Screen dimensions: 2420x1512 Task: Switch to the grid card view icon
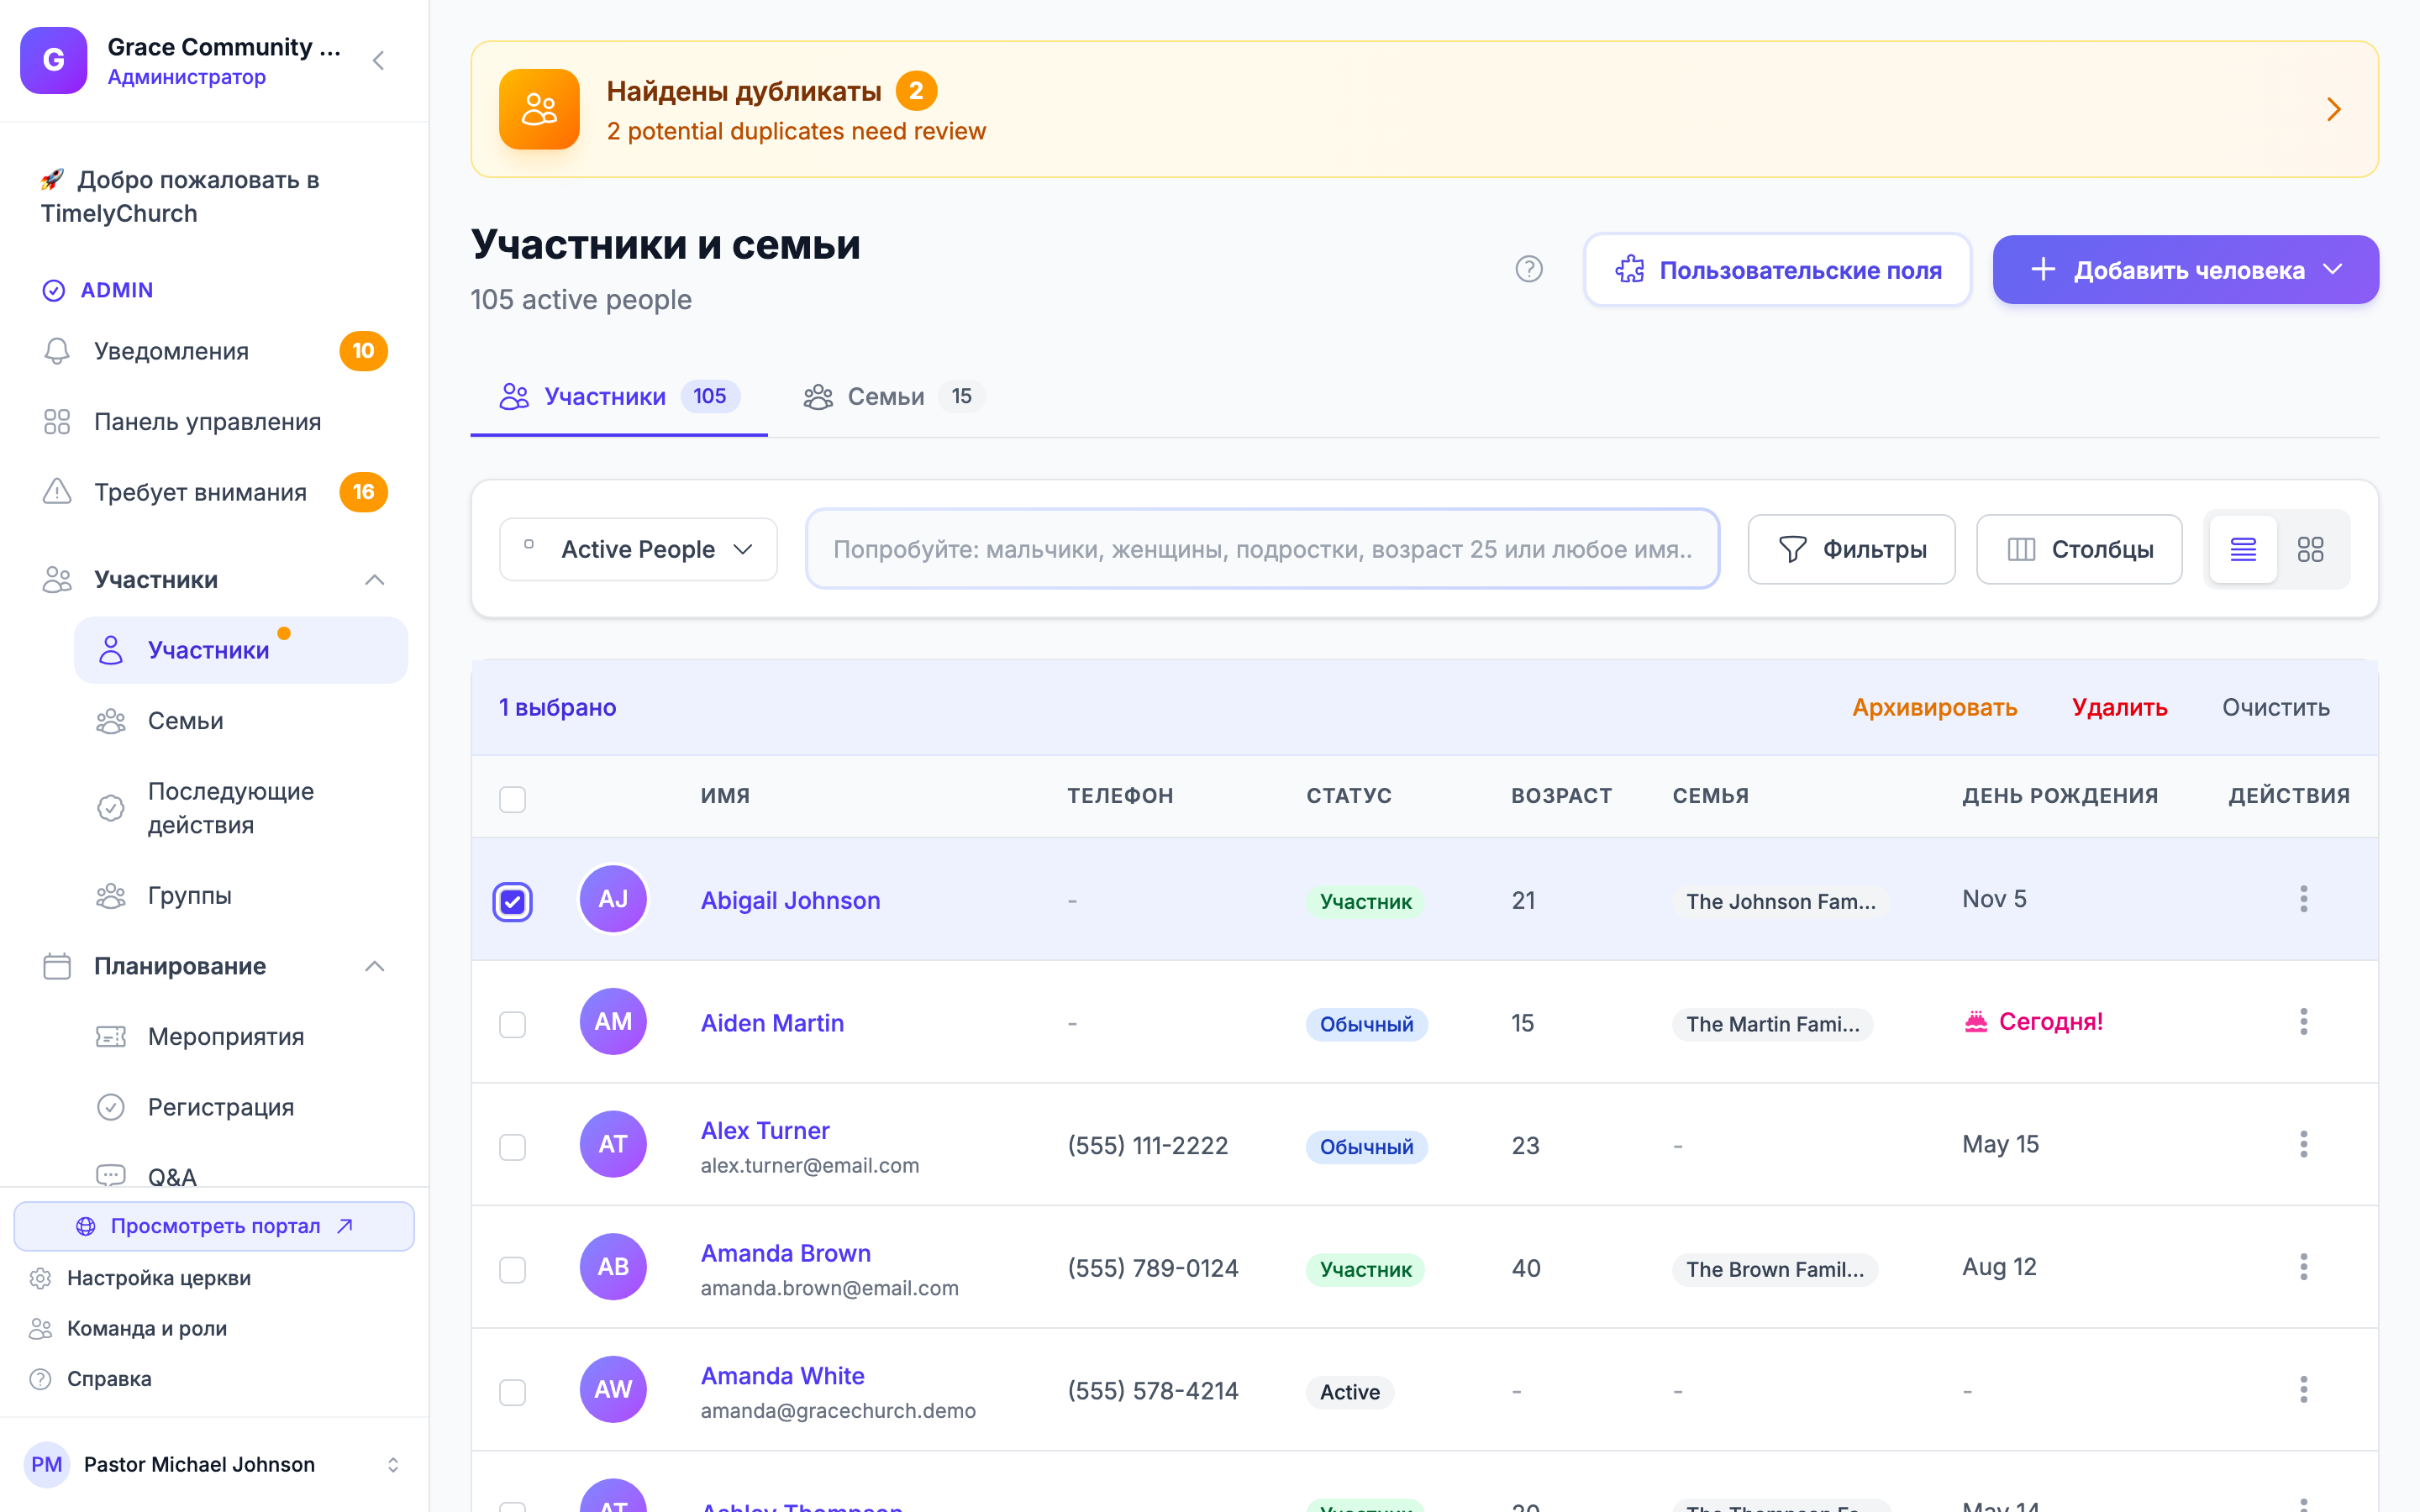(2310, 549)
